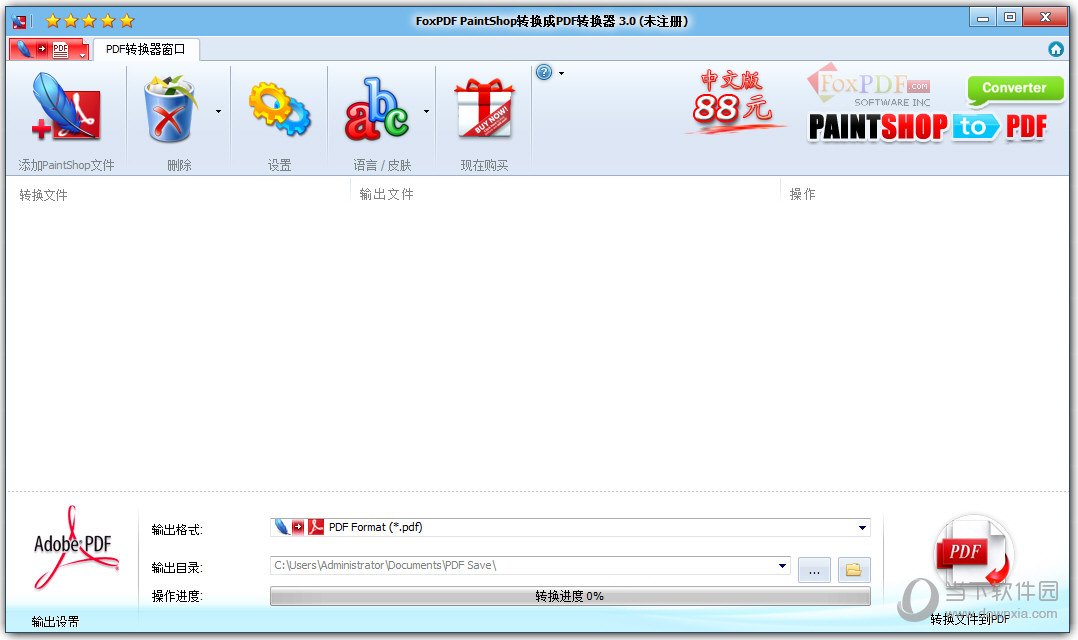The image size is (1078, 640).
Task: Close the FoxPDF converter window
Action: tap(1045, 17)
